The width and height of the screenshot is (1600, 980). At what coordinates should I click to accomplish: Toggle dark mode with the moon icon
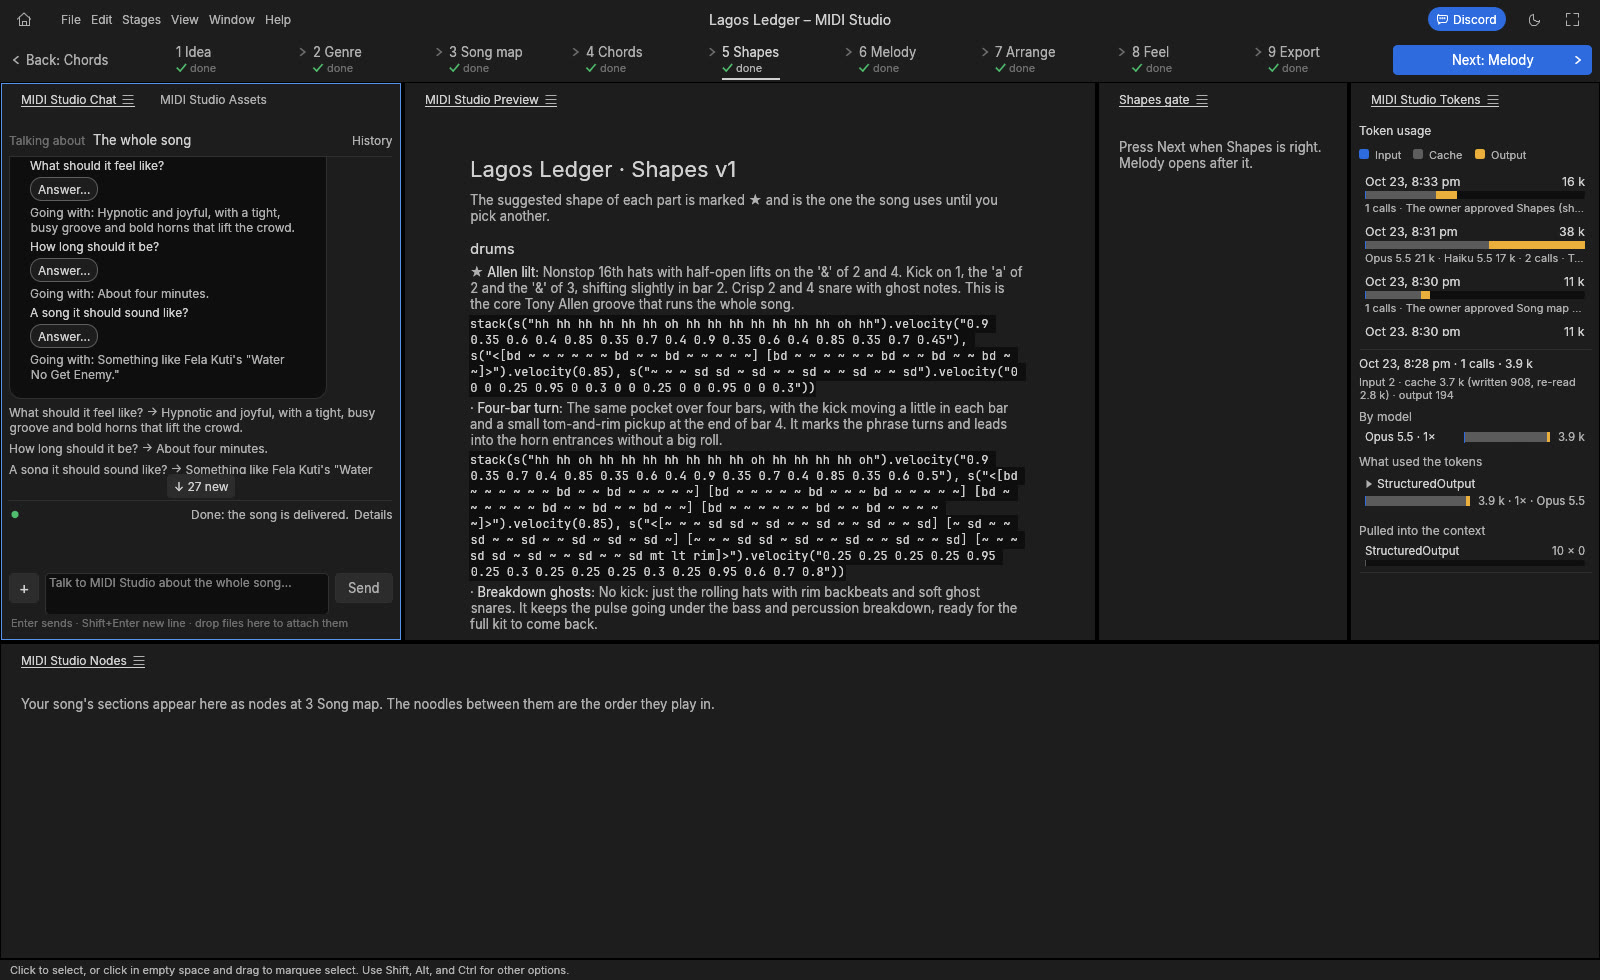(x=1534, y=19)
